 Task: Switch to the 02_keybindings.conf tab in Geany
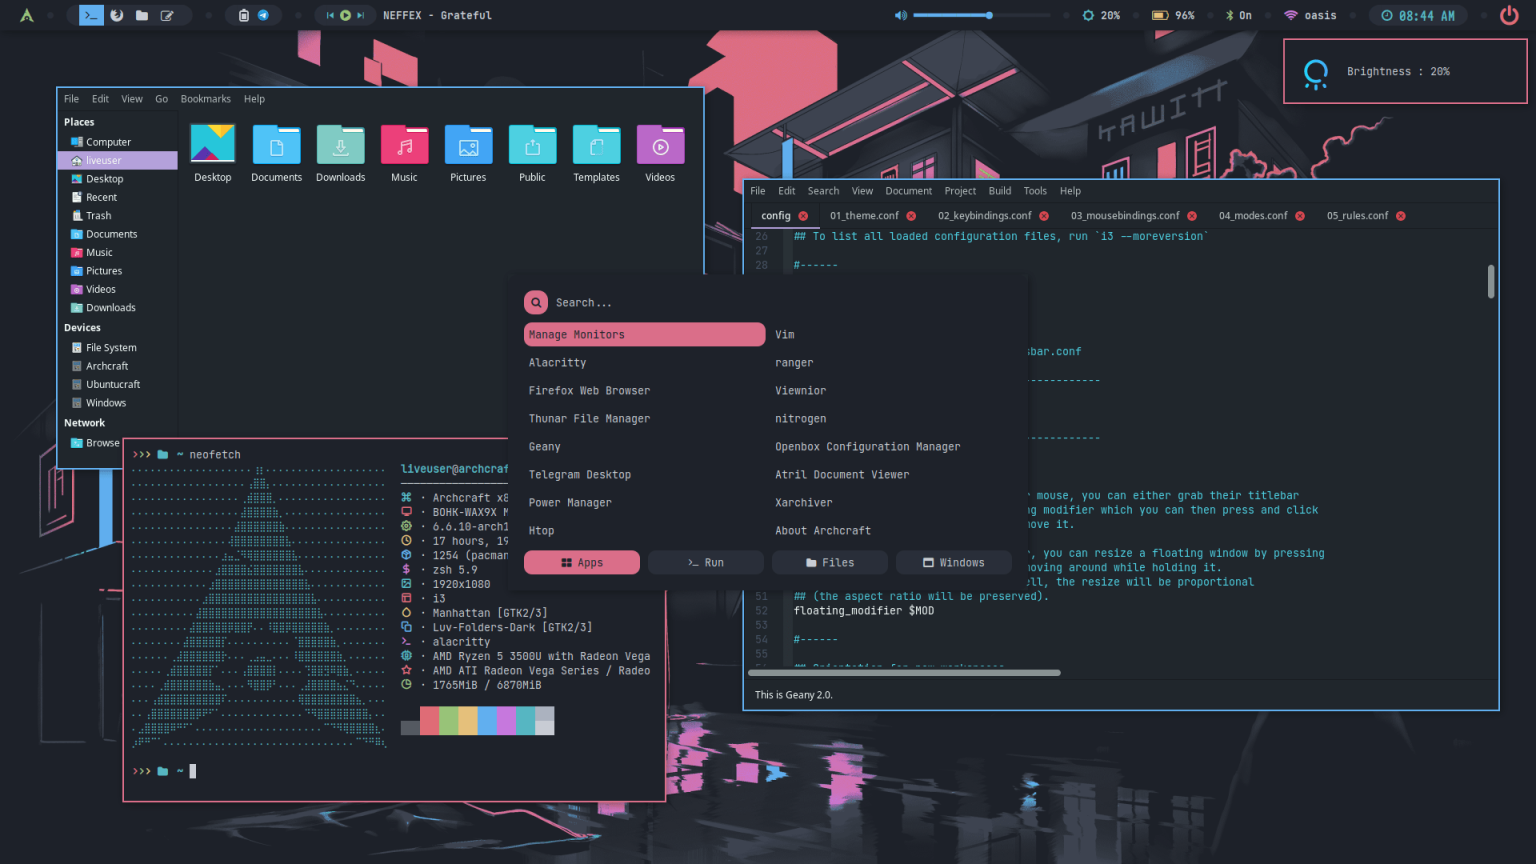tap(985, 215)
